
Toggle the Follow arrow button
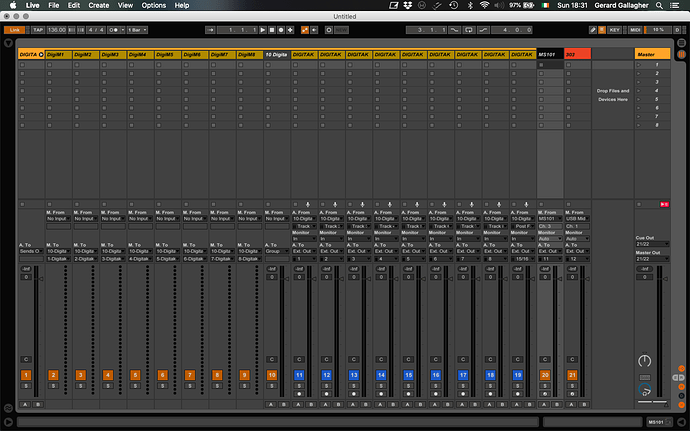(x=210, y=30)
